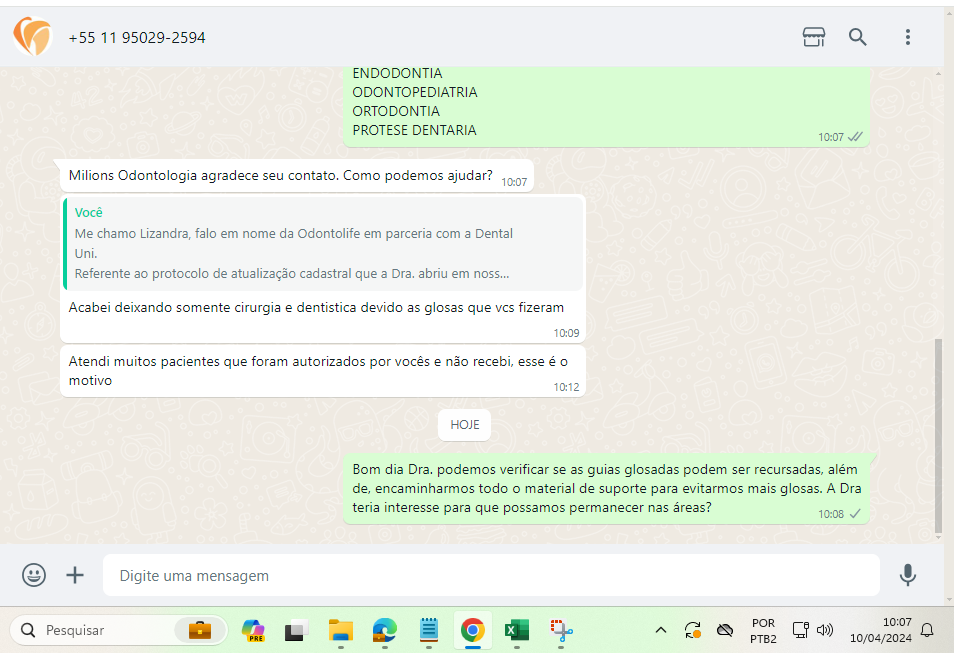
Task: Search within the conversation
Action: (x=857, y=37)
